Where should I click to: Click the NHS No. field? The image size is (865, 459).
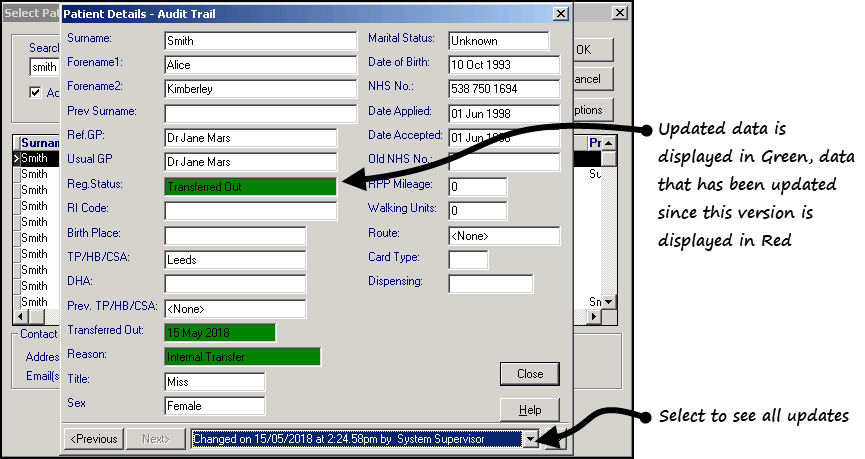[503, 89]
